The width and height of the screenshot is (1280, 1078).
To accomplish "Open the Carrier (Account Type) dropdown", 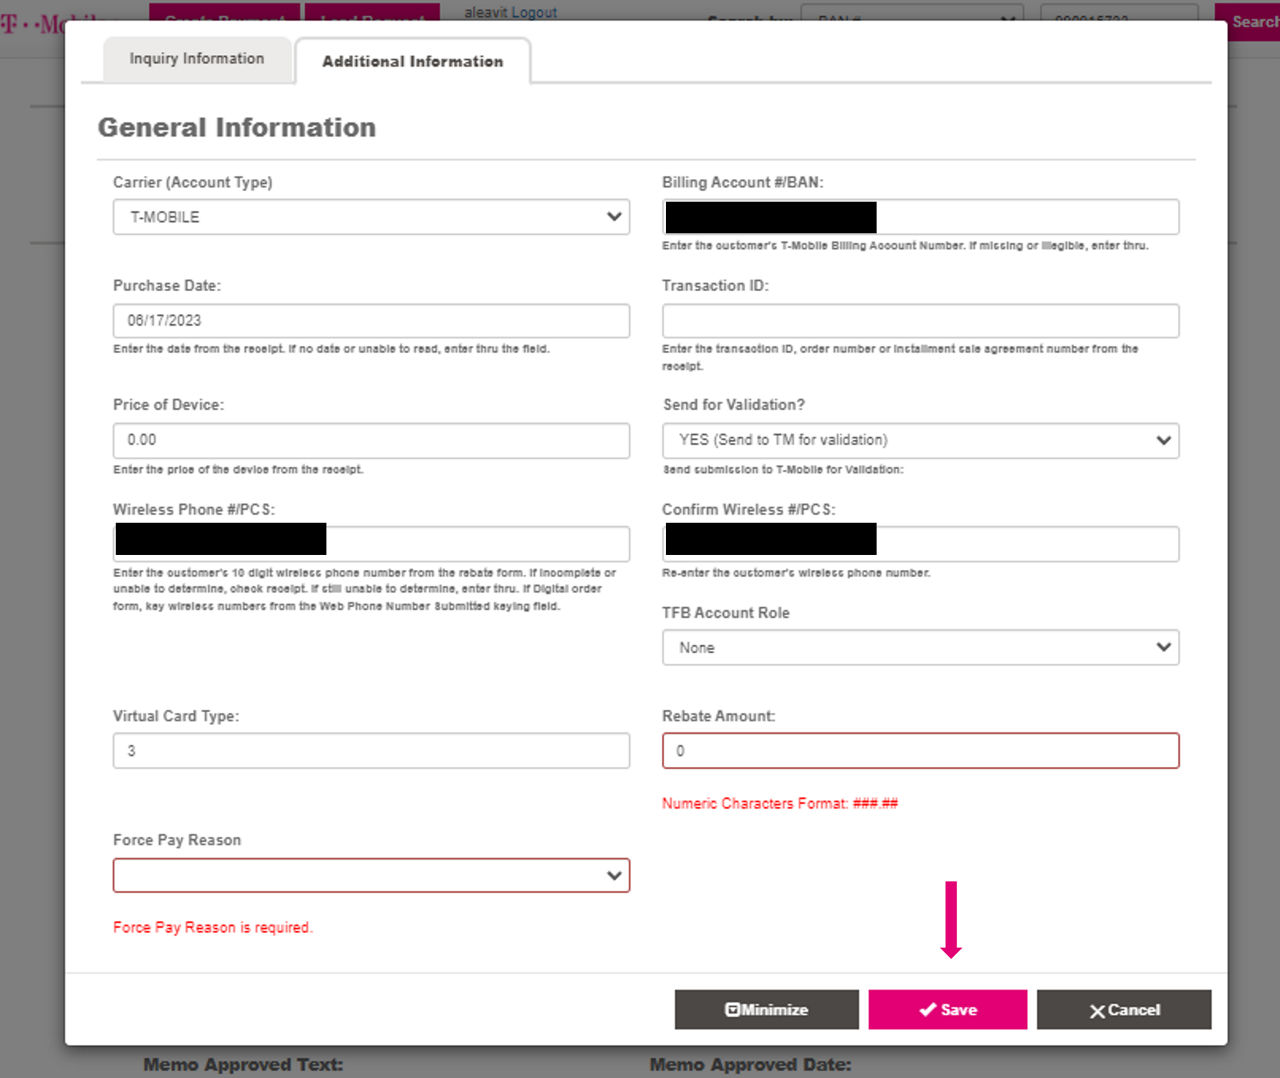I will point(371,217).
